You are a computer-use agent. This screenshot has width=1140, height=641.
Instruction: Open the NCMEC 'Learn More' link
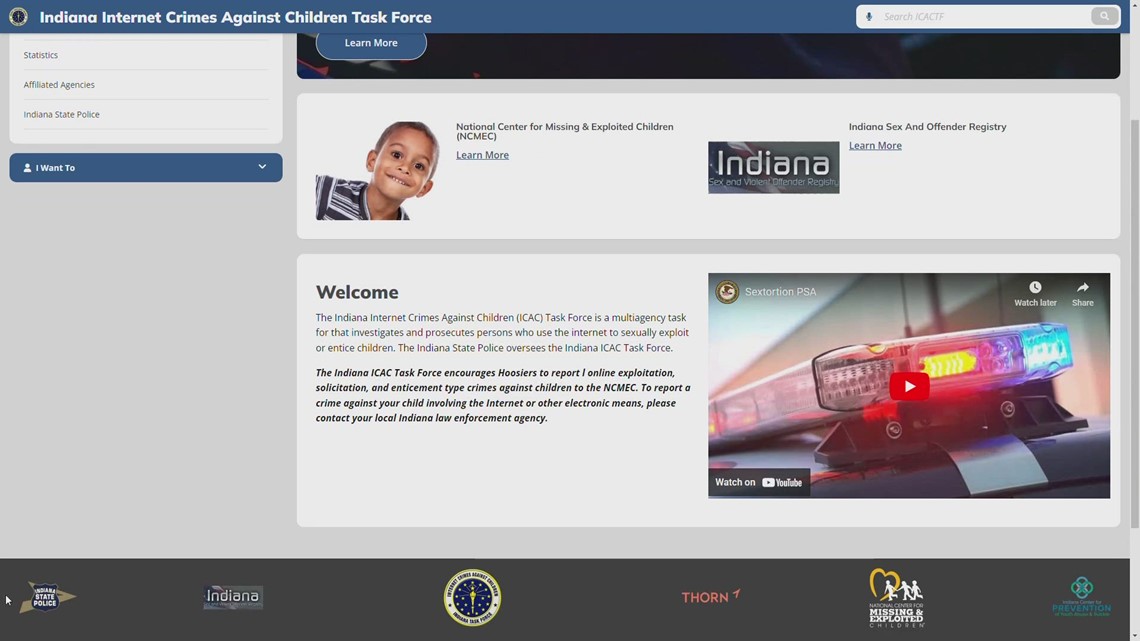point(482,155)
